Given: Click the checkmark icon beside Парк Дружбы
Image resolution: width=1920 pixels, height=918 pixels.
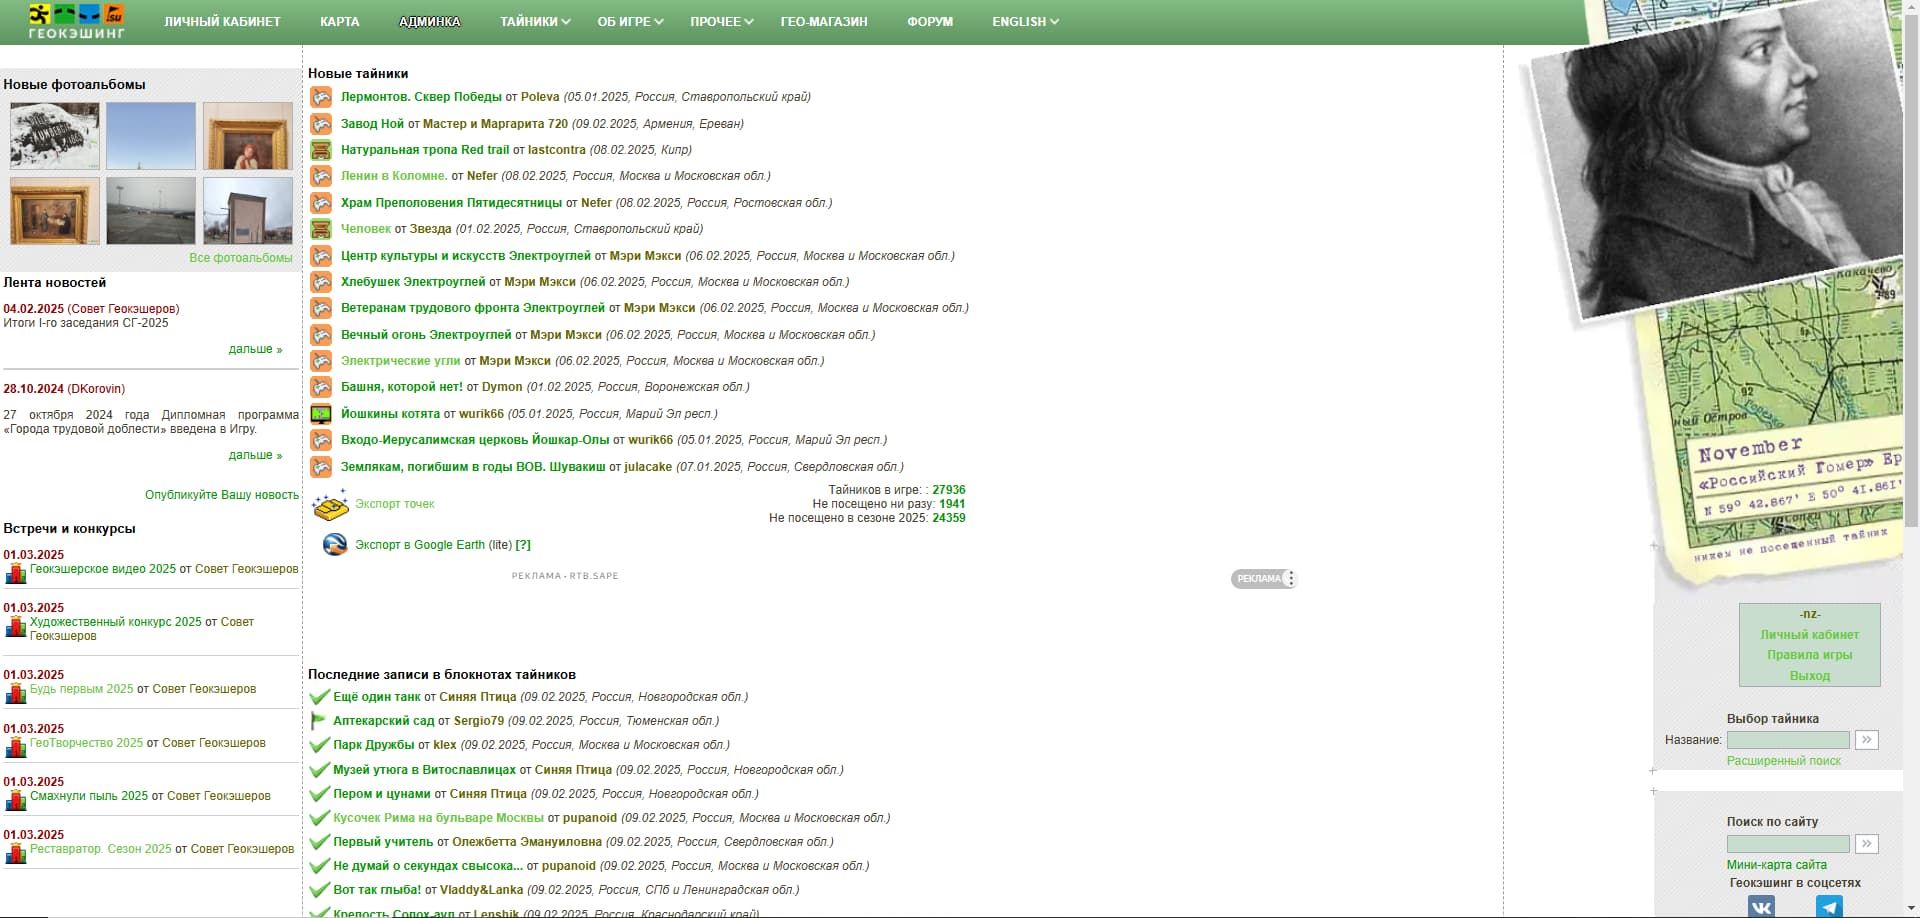Looking at the screenshot, I should (319, 745).
